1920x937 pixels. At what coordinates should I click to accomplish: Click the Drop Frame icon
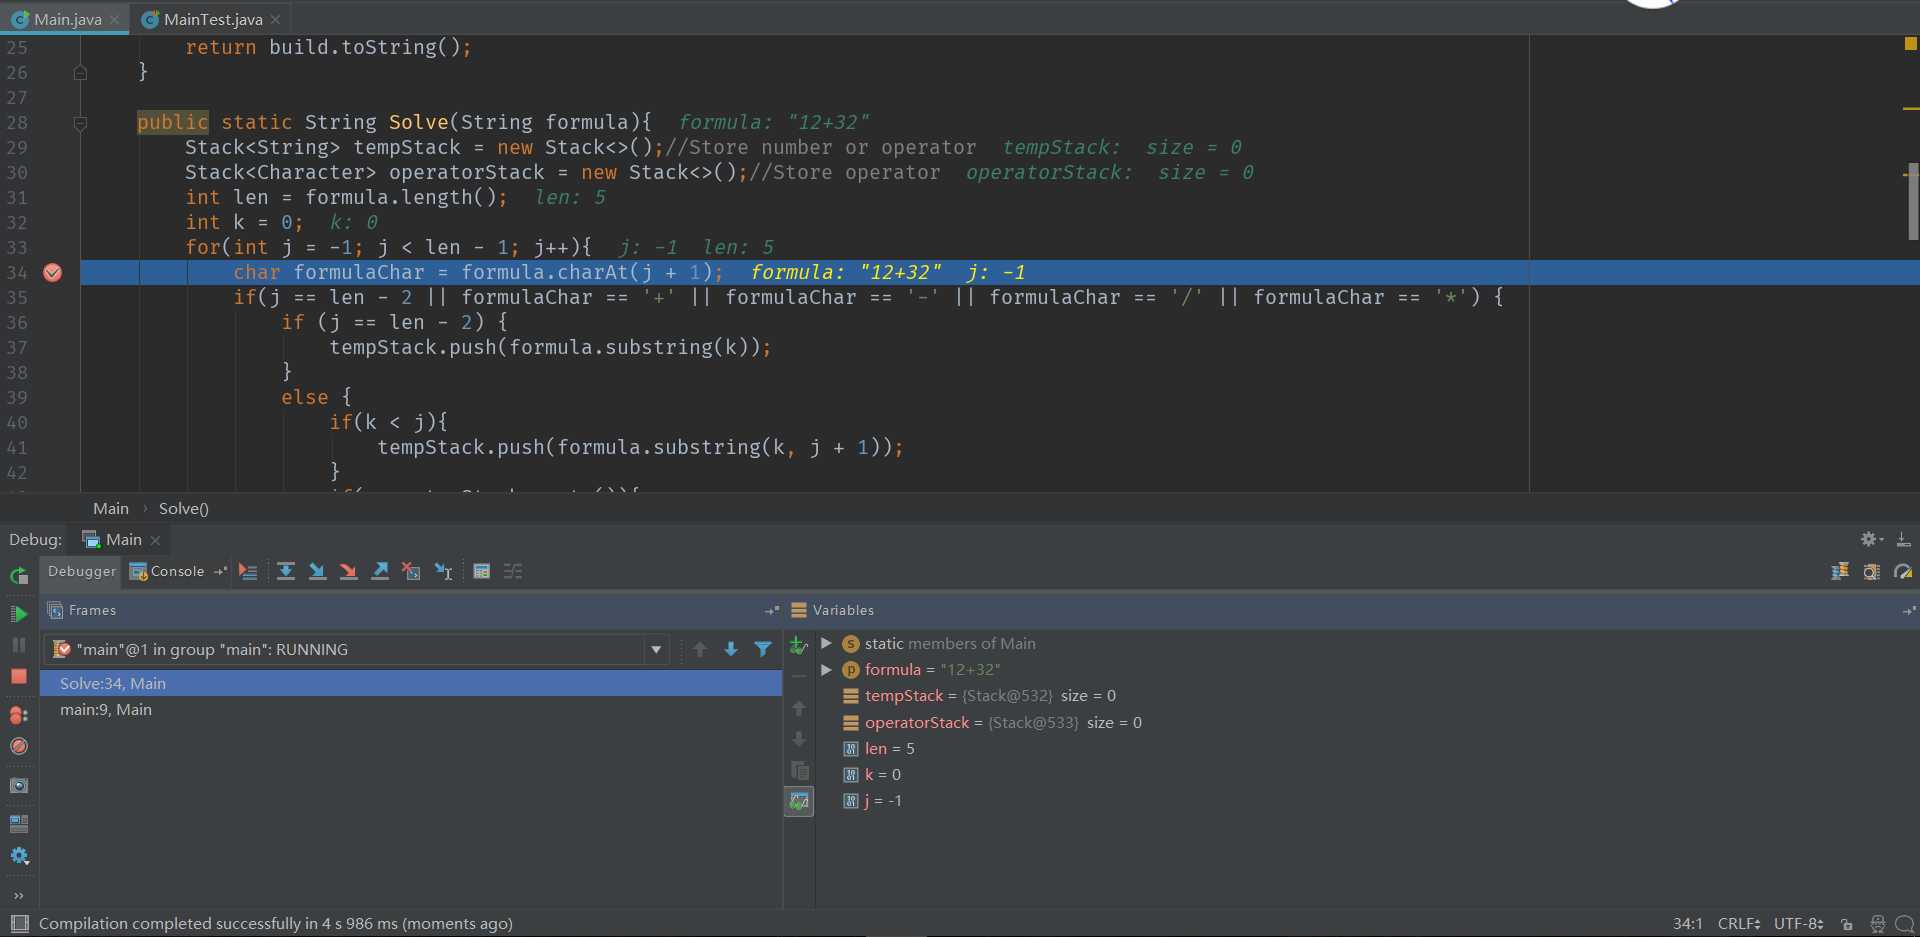[411, 571]
